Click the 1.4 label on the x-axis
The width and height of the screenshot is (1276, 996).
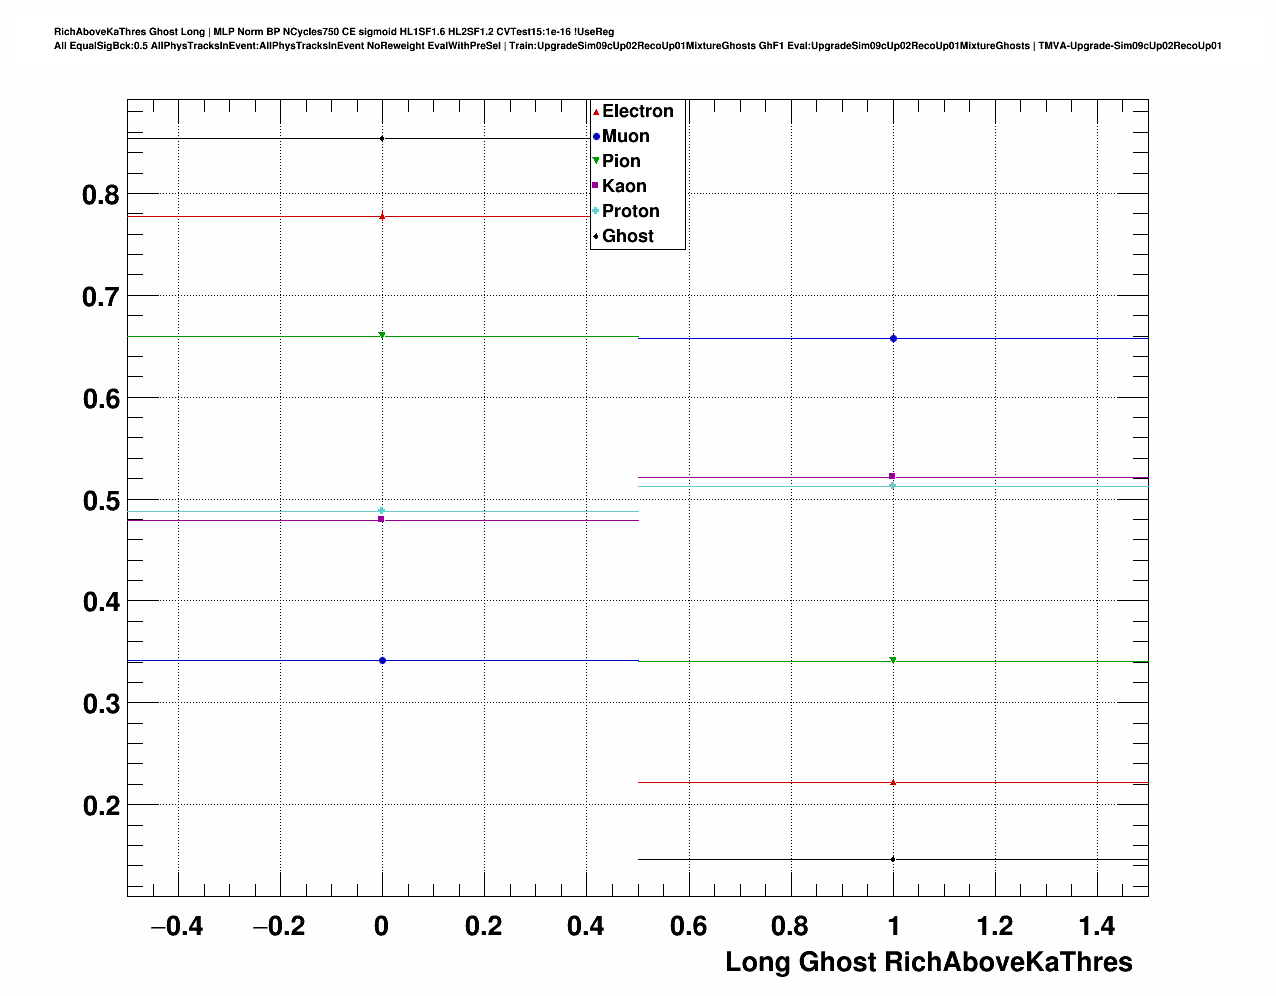1097,927
